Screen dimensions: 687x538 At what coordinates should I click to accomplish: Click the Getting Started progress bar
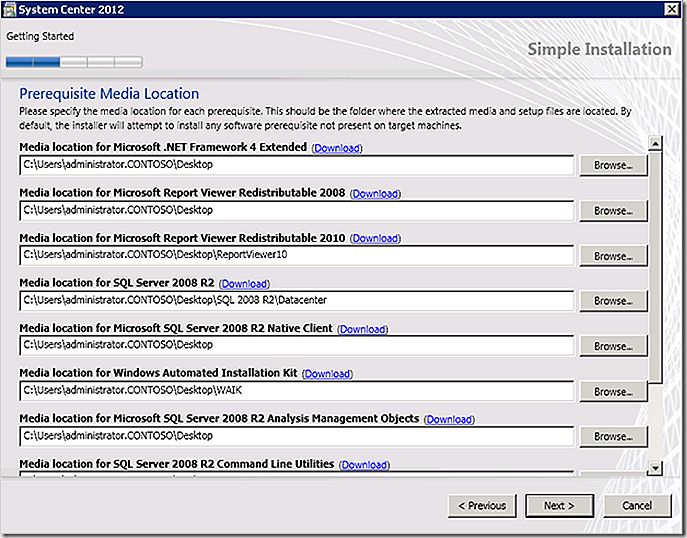click(74, 62)
